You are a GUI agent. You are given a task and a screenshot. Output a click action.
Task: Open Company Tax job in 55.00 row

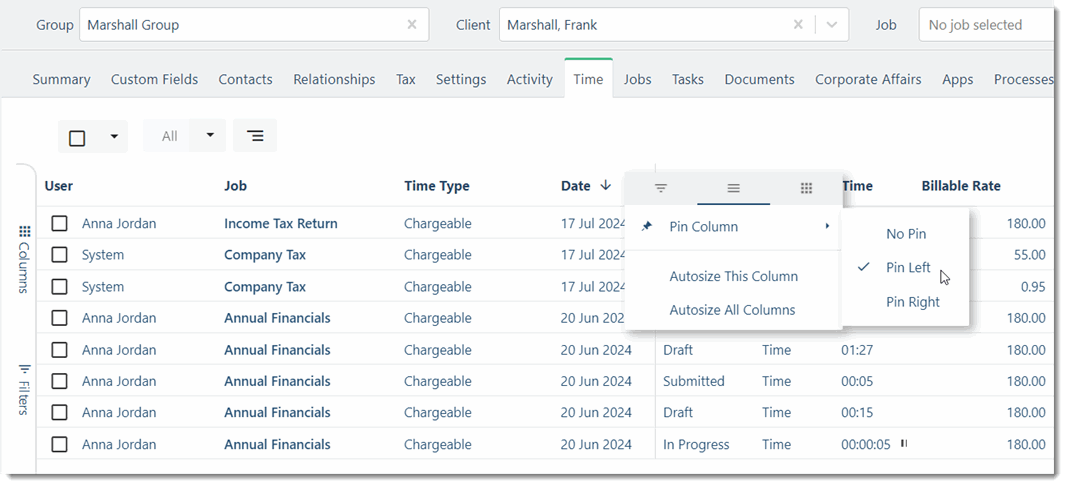[x=265, y=255]
